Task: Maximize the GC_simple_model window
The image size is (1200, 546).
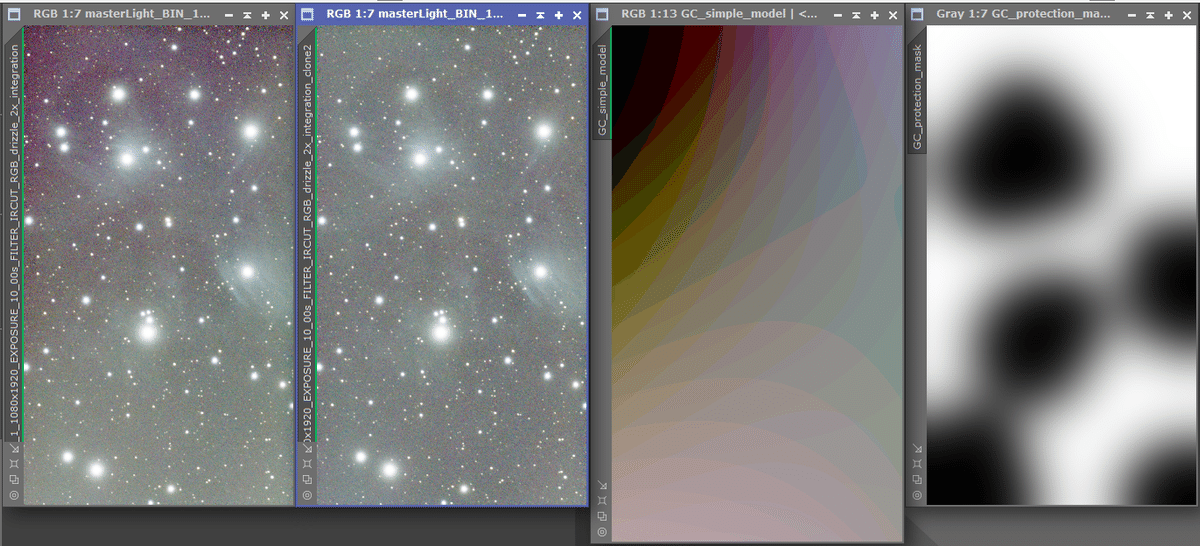Action: (873, 15)
